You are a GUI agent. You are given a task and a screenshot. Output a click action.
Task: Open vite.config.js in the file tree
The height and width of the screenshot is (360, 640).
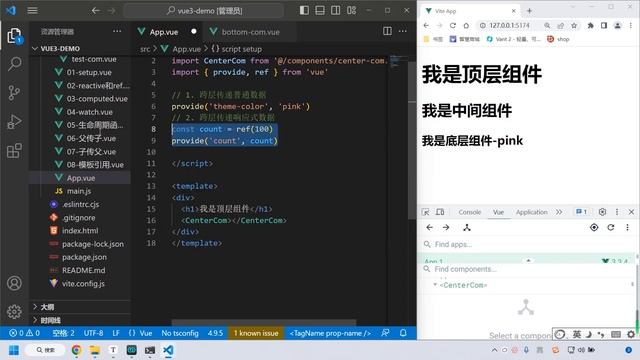83,283
